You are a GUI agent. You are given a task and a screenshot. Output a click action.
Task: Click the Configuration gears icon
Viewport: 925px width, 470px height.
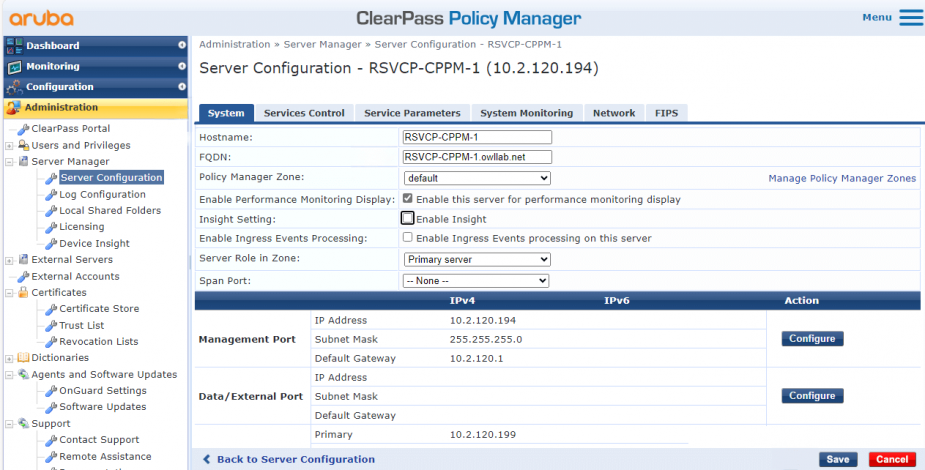point(14,87)
